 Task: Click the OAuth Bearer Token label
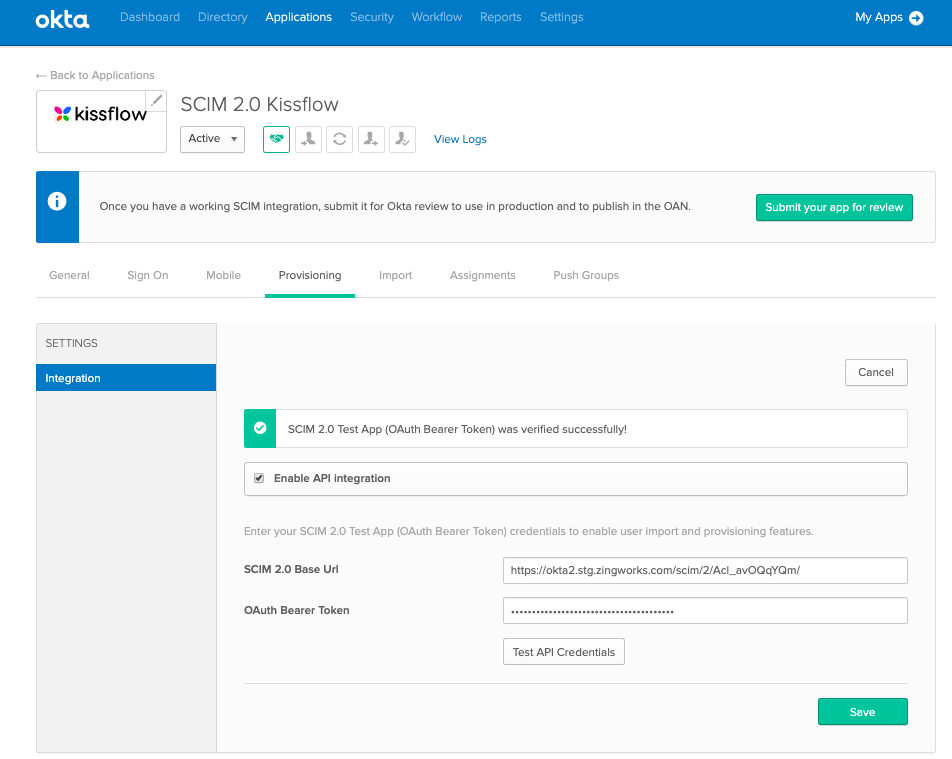coord(297,610)
